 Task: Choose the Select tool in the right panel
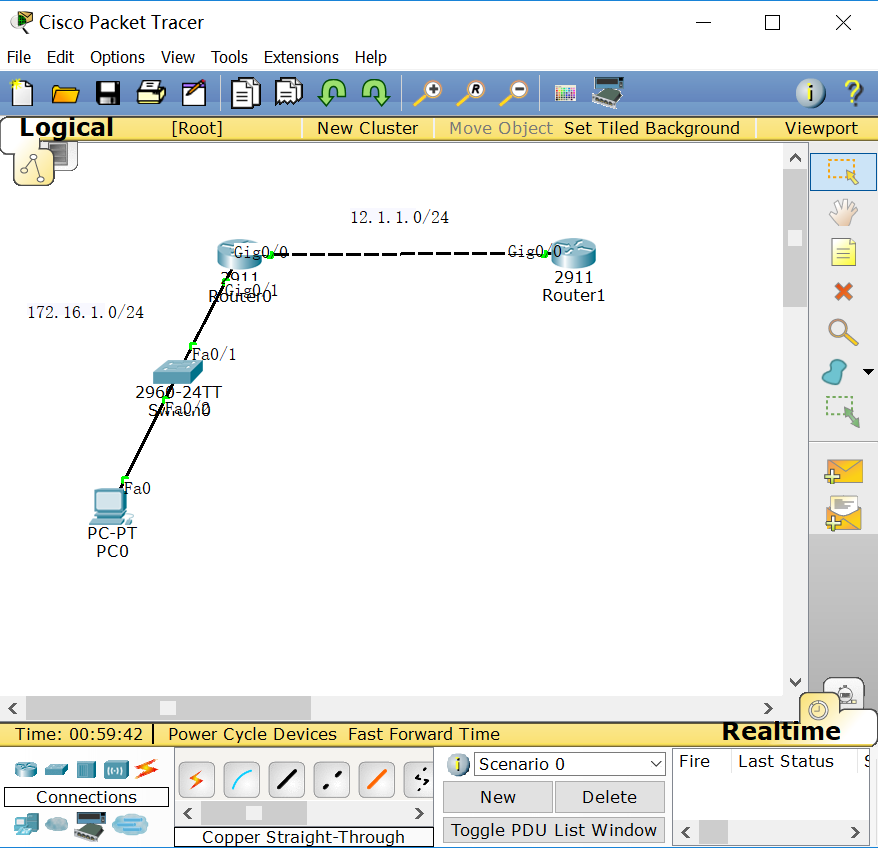[843, 171]
